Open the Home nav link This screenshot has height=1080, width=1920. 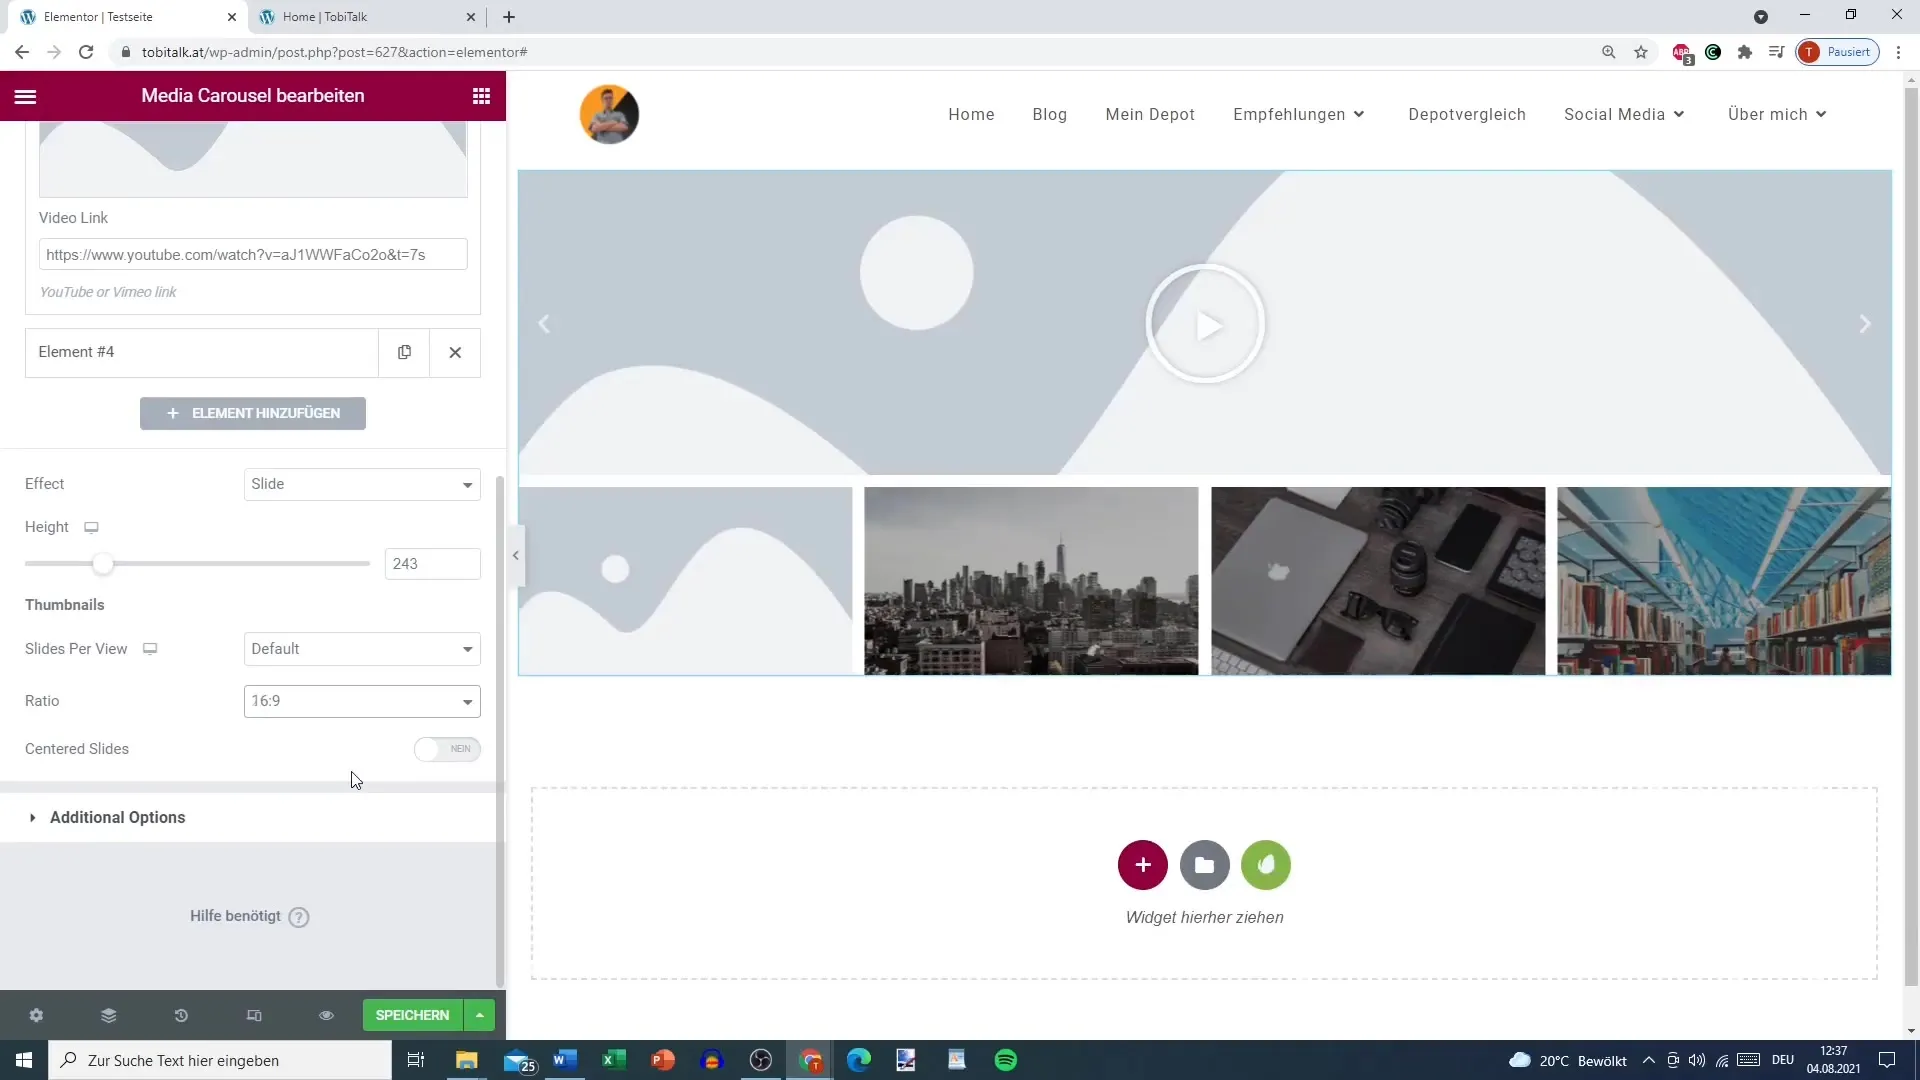pos(971,114)
